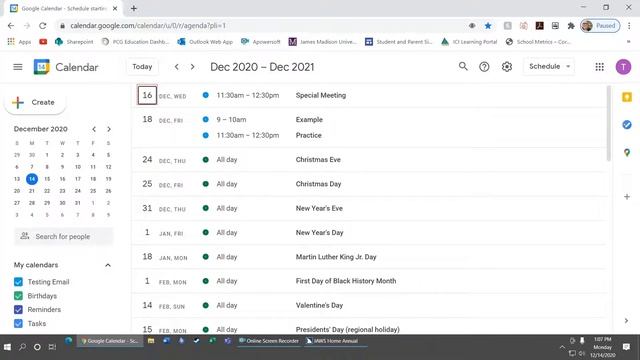The height and width of the screenshot is (360, 640).
Task: Click the date 16 header box
Action: click(x=147, y=95)
